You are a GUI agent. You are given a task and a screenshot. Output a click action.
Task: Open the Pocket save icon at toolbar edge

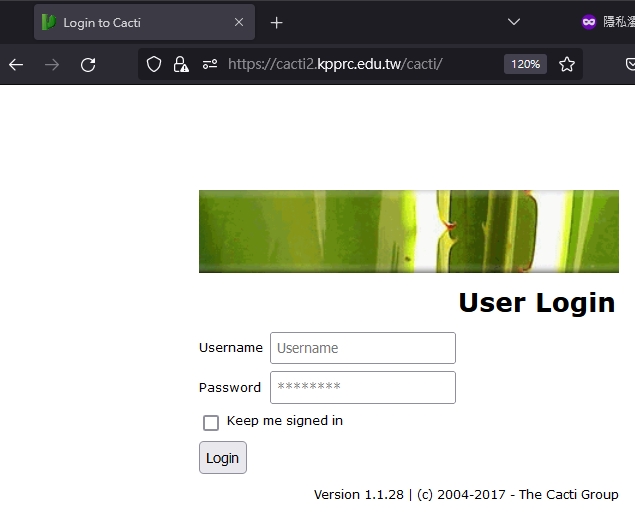(630, 64)
